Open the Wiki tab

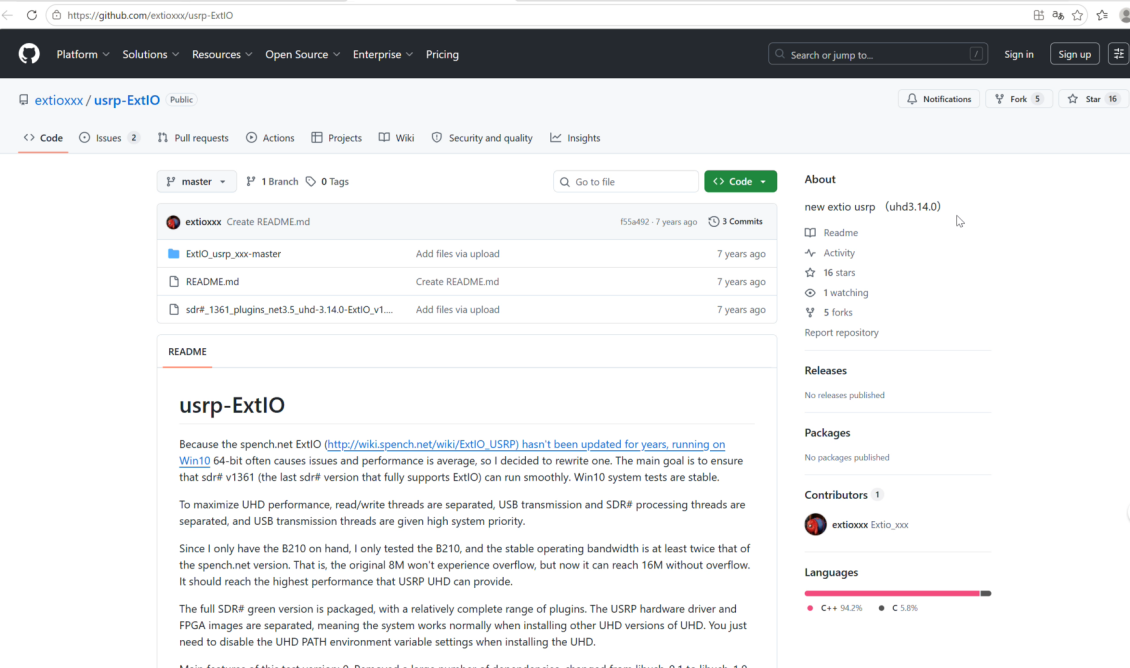[x=396, y=138]
